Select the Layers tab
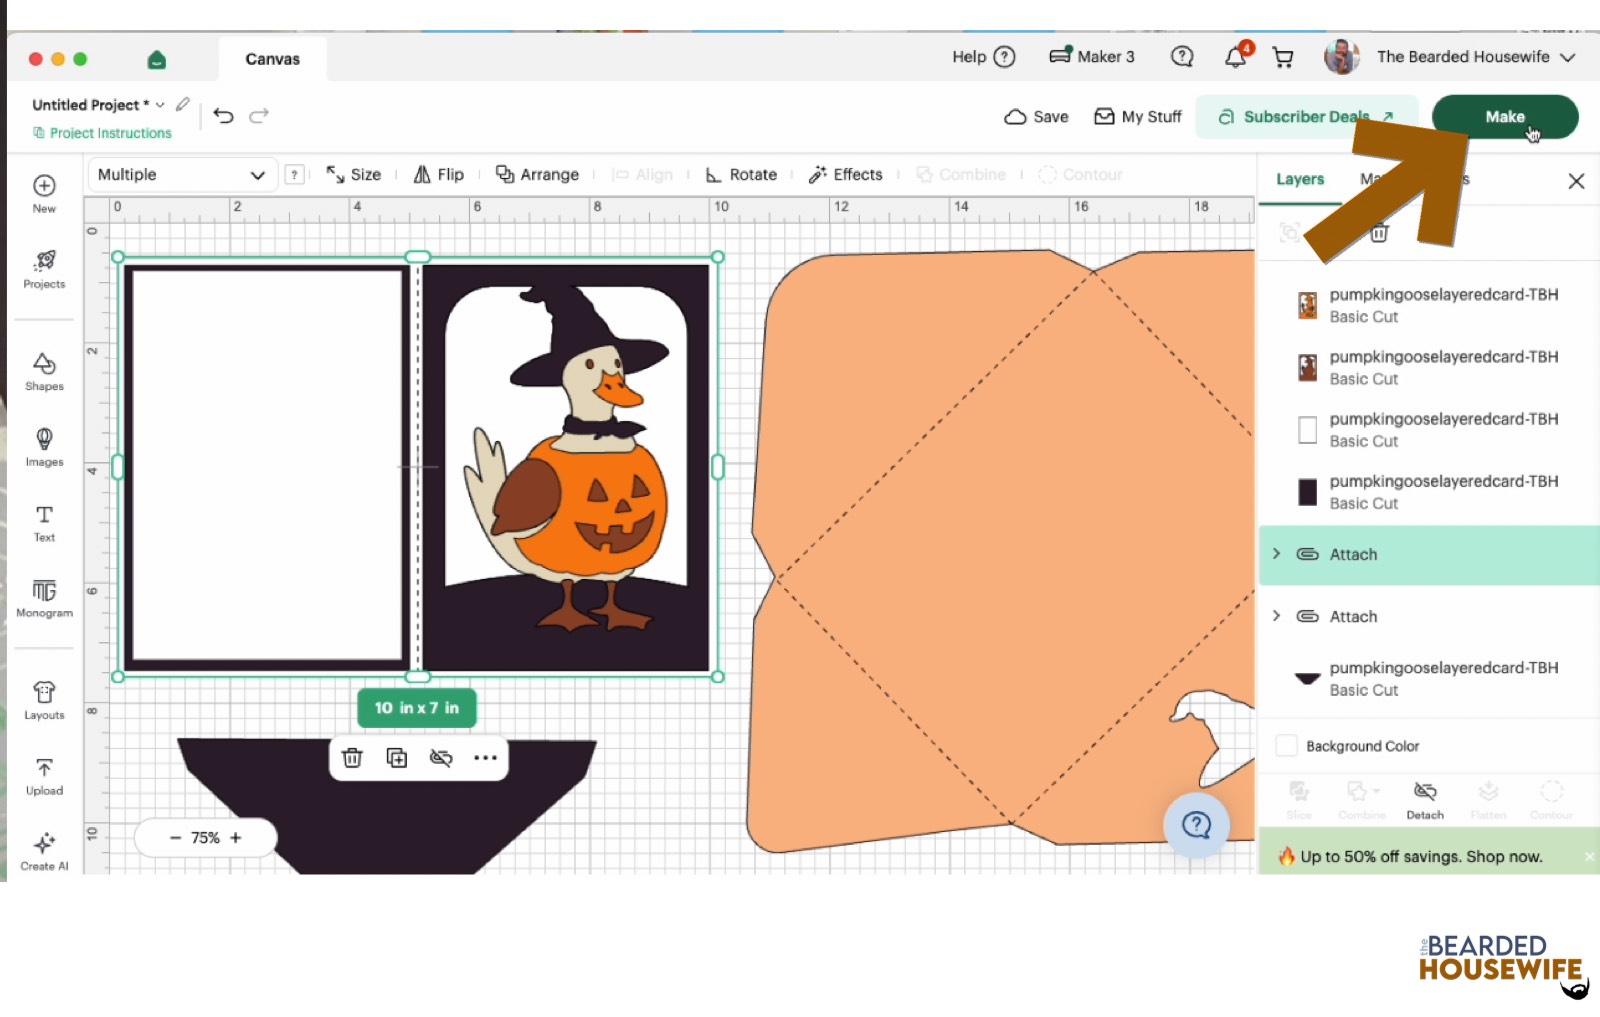The height and width of the screenshot is (1017, 1600). click(x=1300, y=179)
